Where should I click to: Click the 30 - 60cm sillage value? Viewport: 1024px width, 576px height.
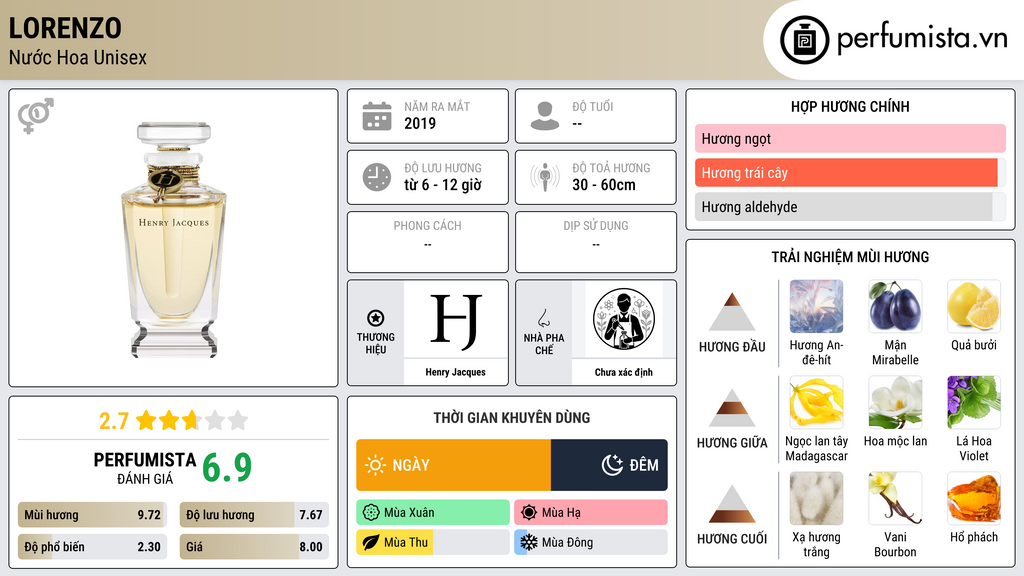[604, 185]
